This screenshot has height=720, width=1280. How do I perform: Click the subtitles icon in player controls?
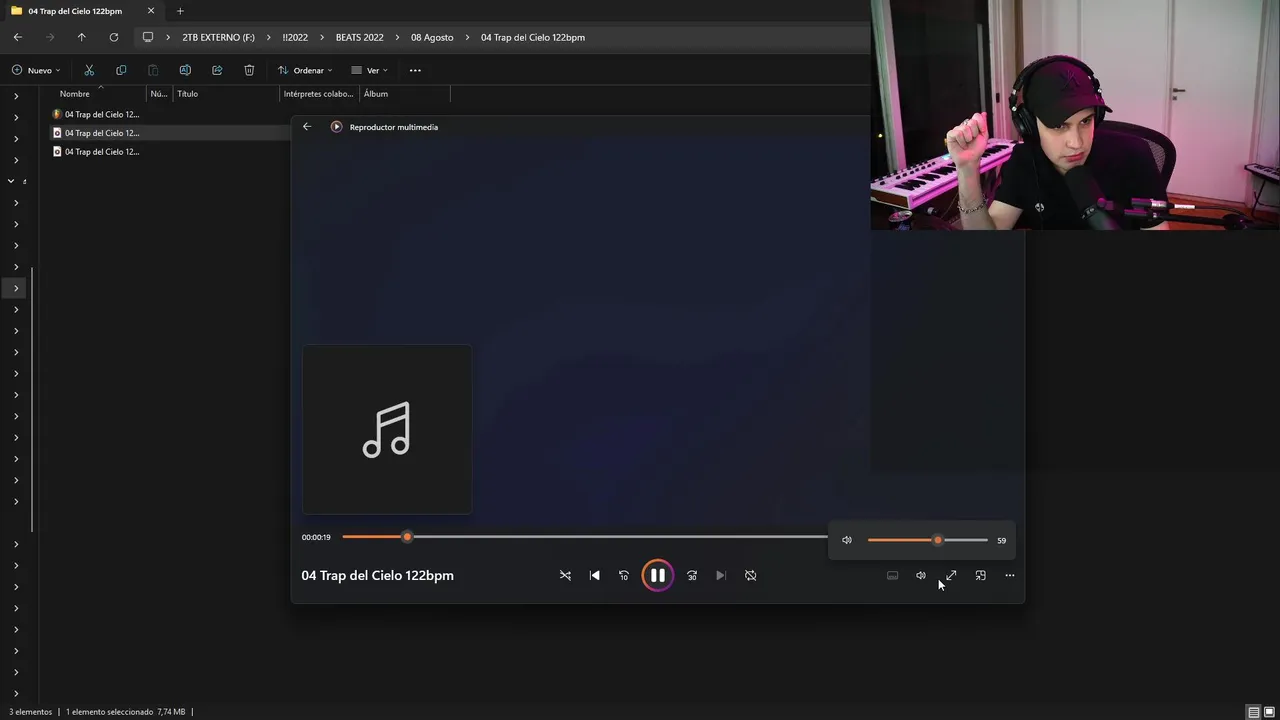click(893, 575)
